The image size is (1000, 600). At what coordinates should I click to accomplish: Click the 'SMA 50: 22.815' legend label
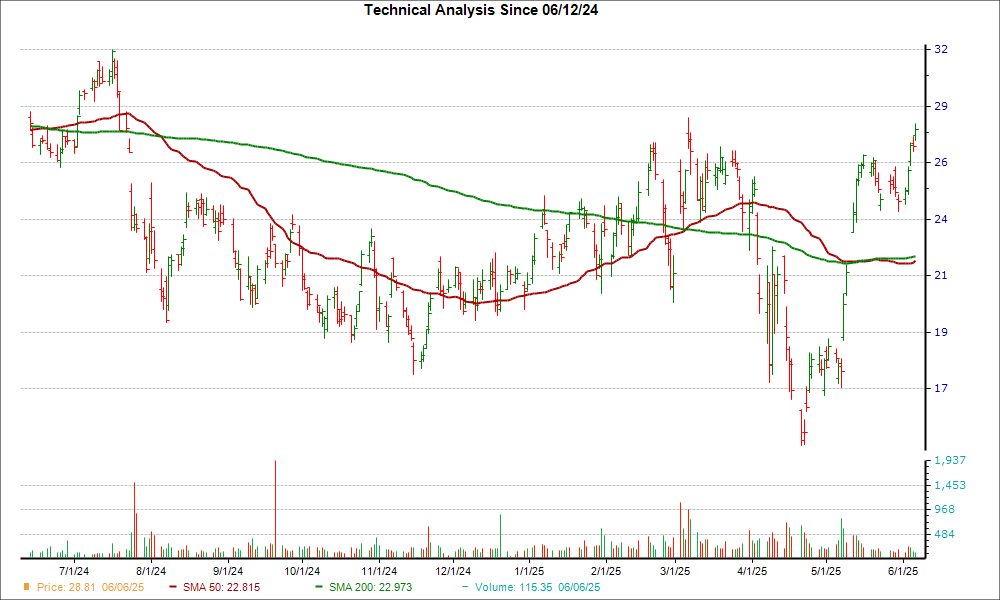coord(221,587)
